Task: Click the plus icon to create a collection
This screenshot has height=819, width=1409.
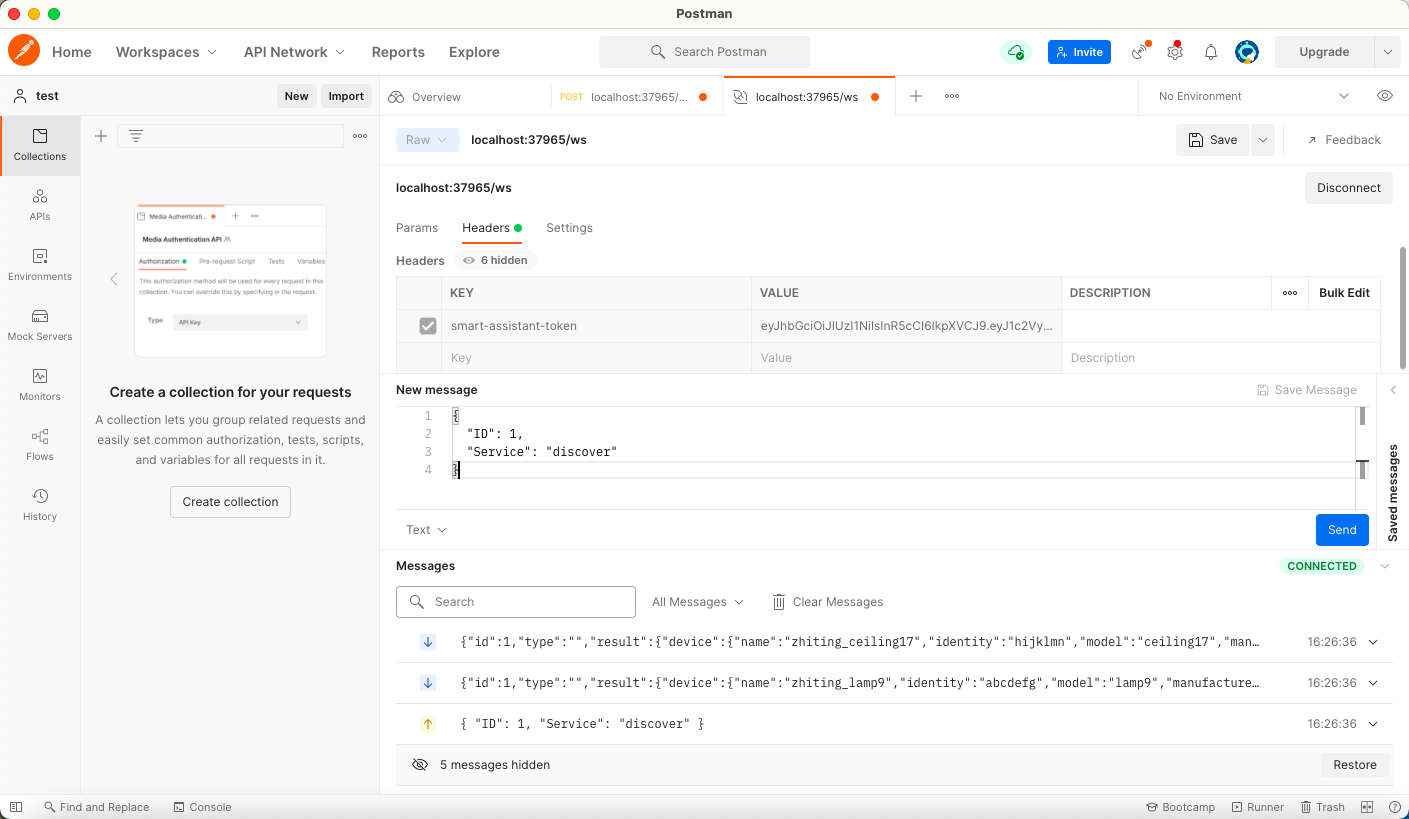Action: 101,136
